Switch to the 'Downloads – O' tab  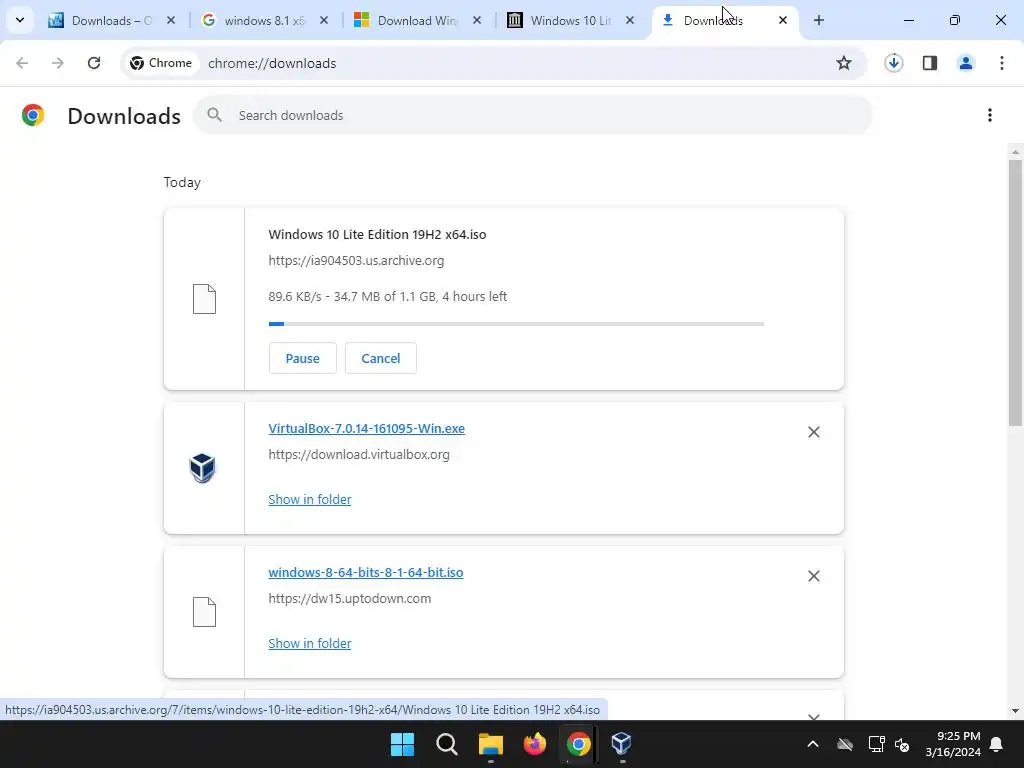(112, 20)
